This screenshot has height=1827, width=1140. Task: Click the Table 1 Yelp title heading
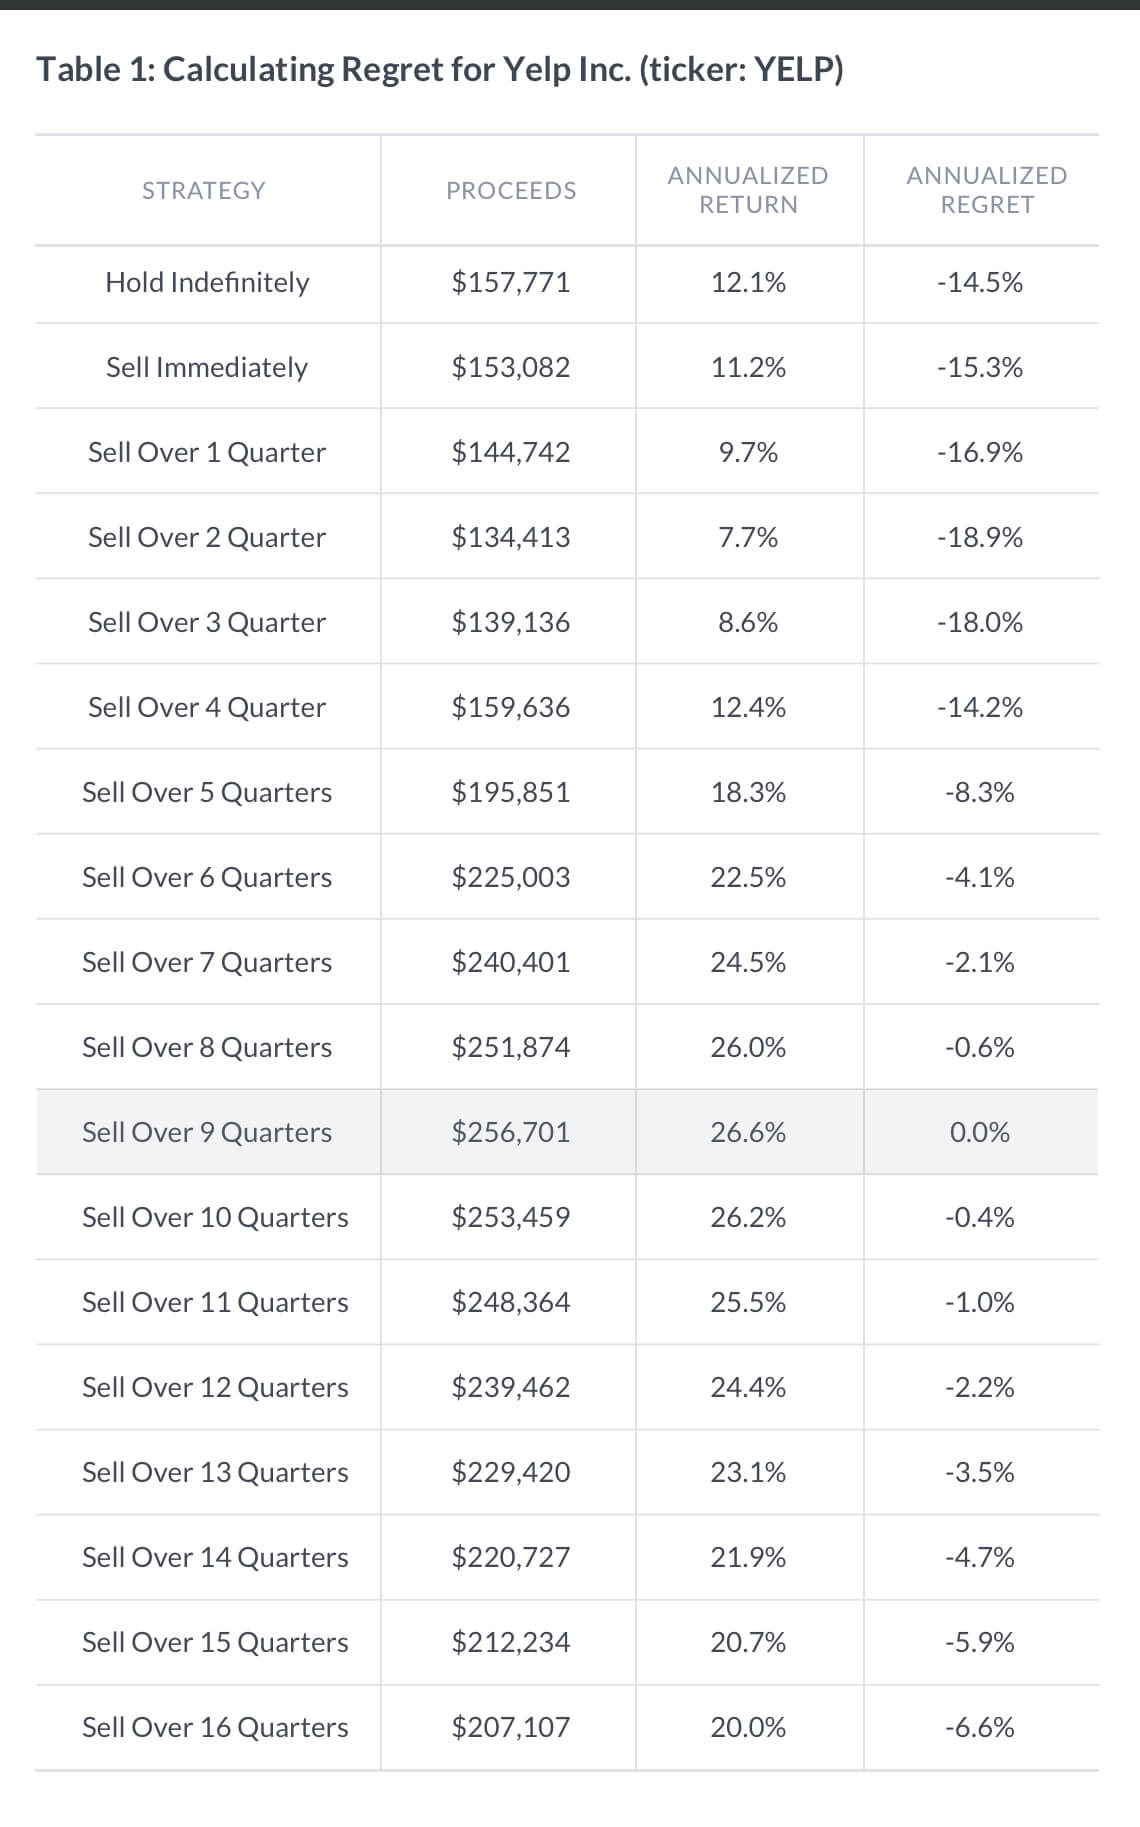(x=440, y=70)
